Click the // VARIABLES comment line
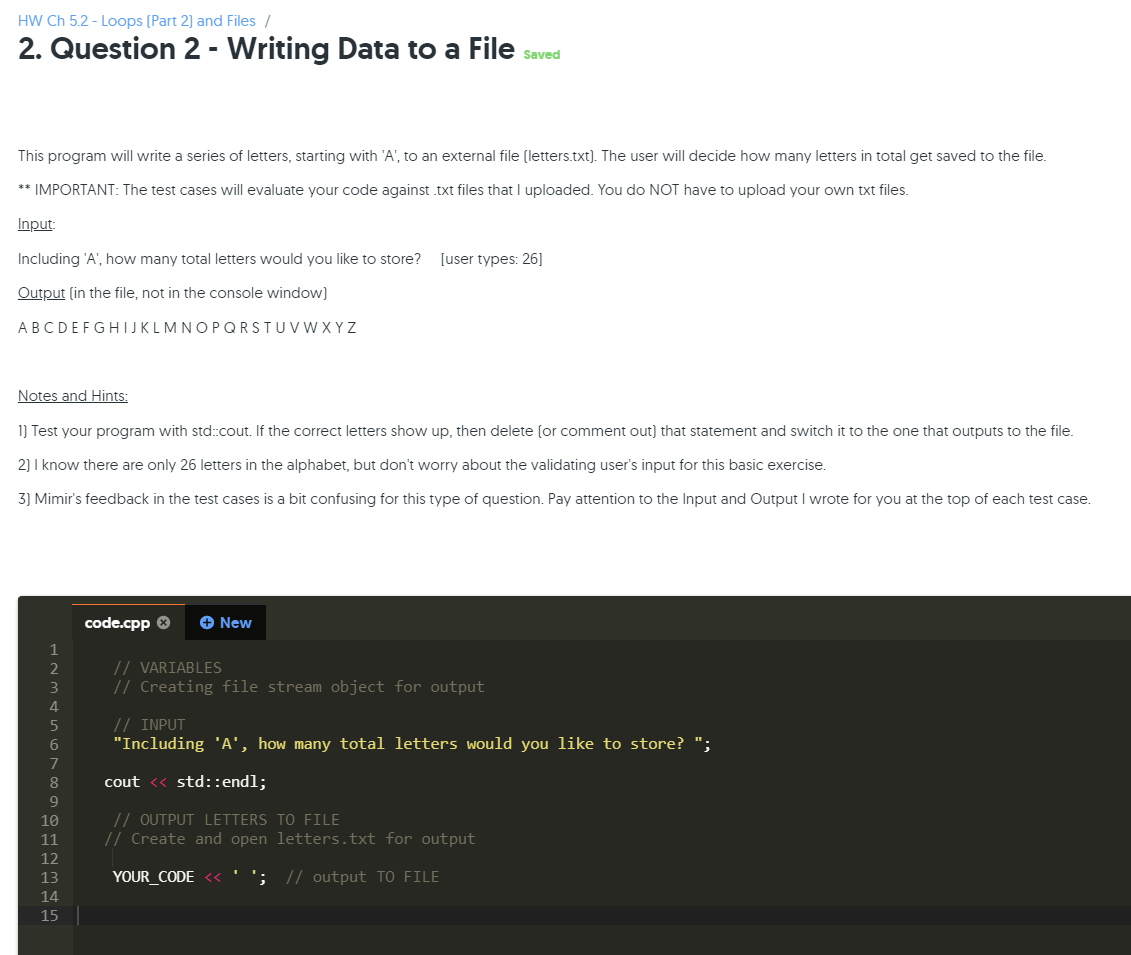Screen dimensions: 1131x955 [167, 668]
